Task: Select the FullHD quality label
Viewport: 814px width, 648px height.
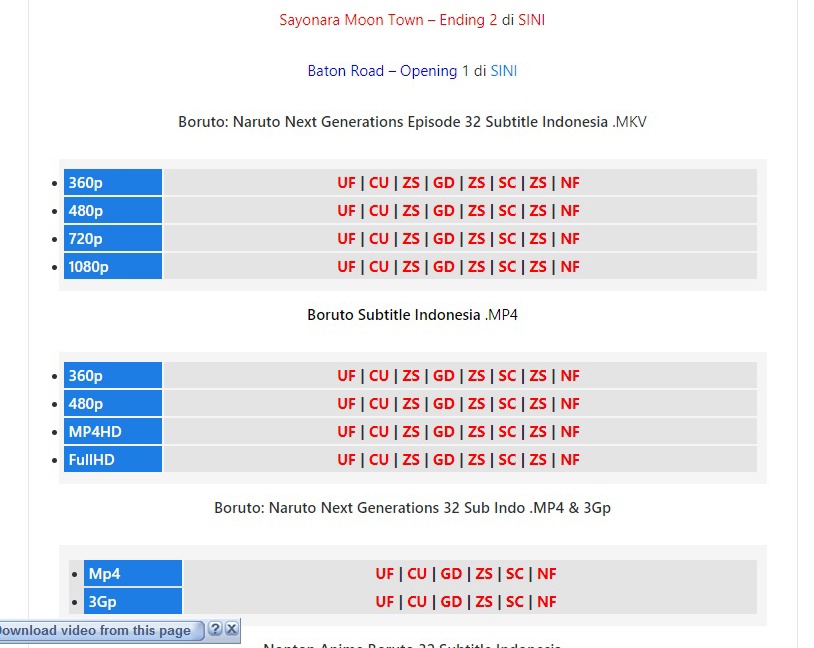Action: pos(113,460)
